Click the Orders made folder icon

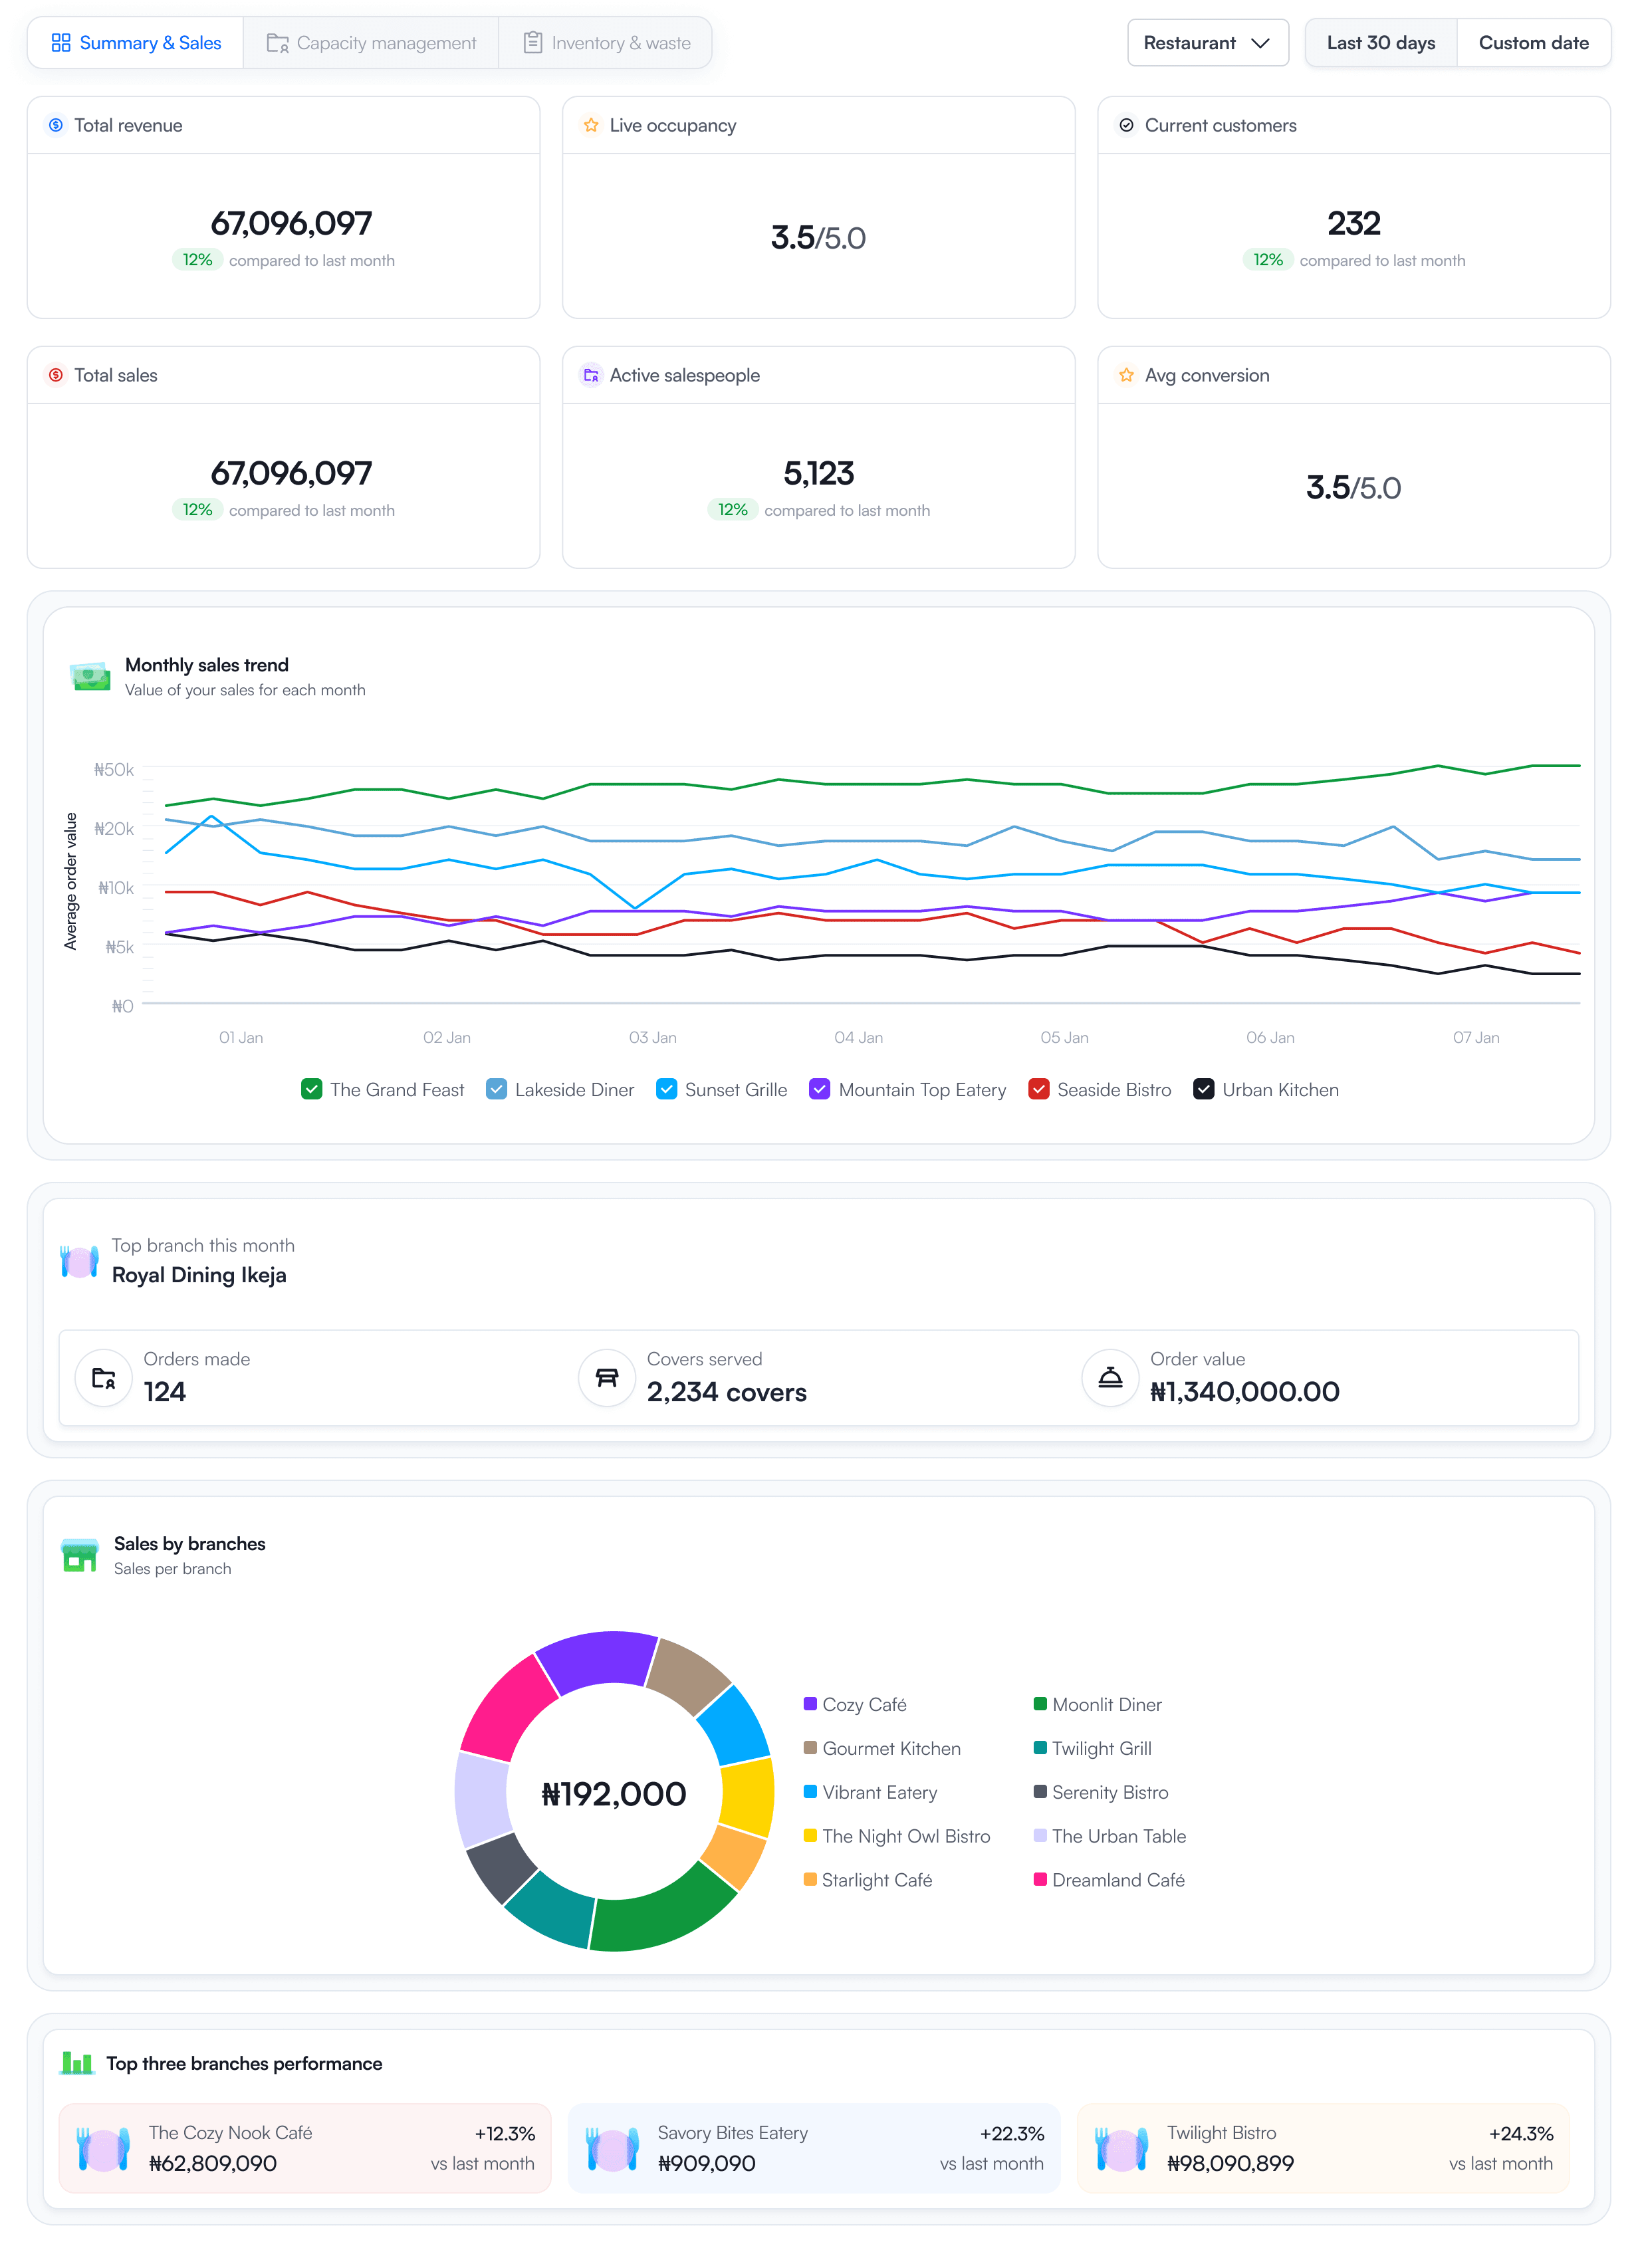click(104, 1378)
